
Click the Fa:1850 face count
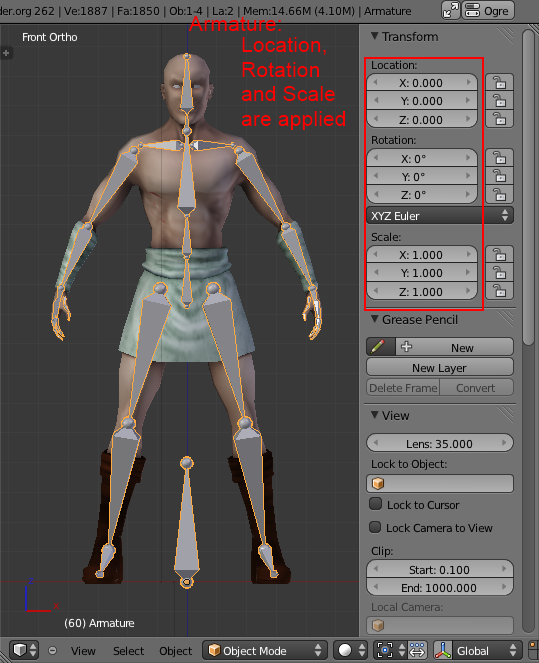click(138, 11)
